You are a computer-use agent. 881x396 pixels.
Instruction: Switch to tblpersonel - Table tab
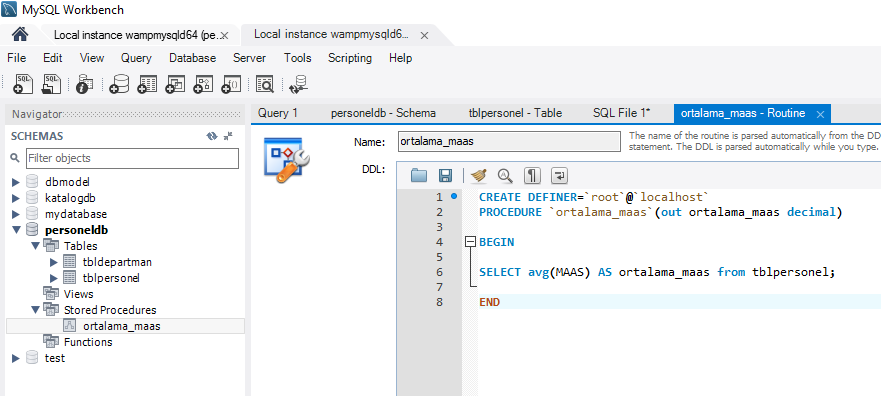coord(515,113)
